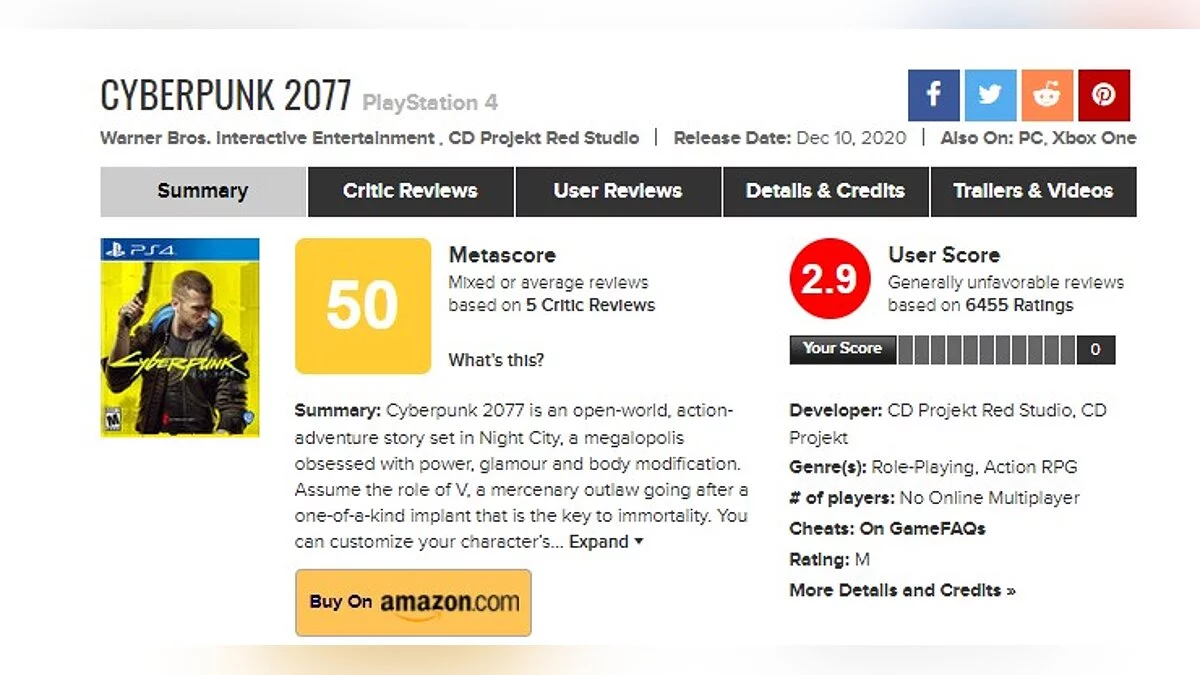Viewport: 1200px width, 675px height.
Task: Select the Summary tab
Action: [x=203, y=191]
